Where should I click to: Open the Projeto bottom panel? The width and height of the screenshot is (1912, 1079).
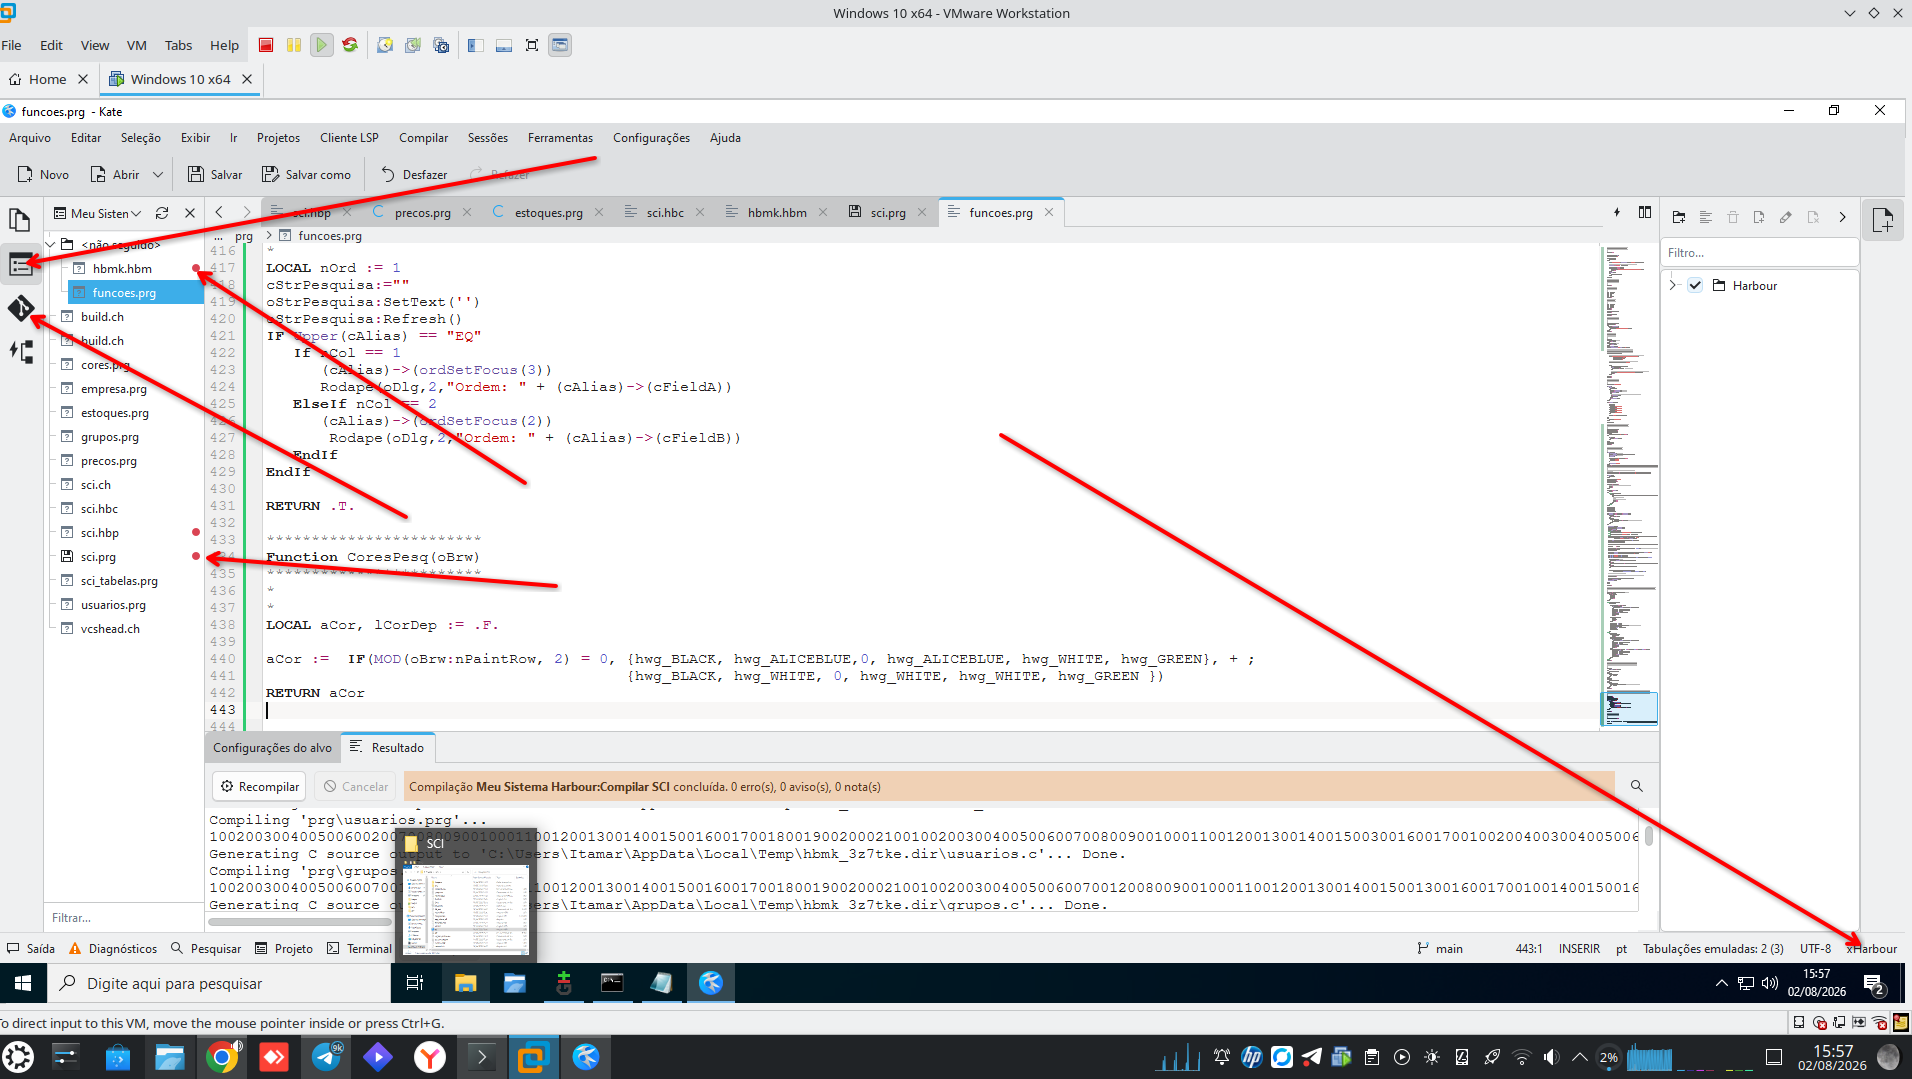[284, 948]
